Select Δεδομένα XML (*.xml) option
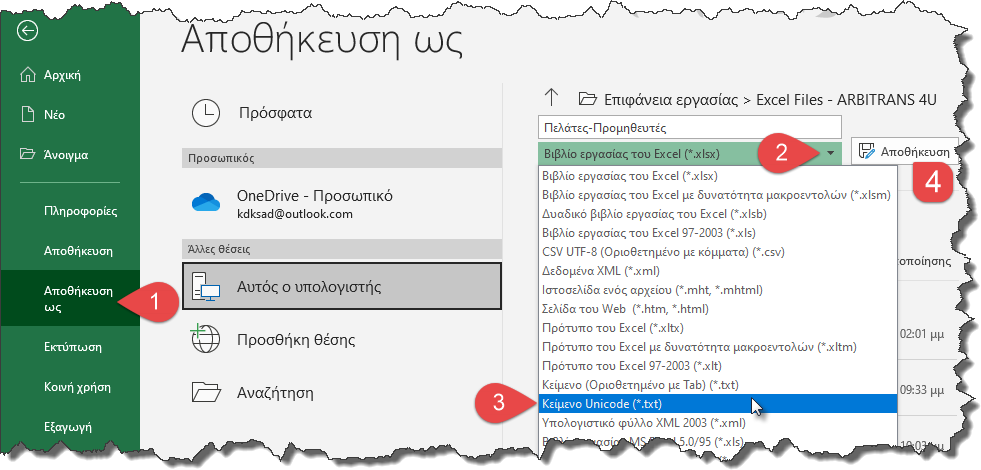This screenshot has width=981, height=470. coord(718,271)
